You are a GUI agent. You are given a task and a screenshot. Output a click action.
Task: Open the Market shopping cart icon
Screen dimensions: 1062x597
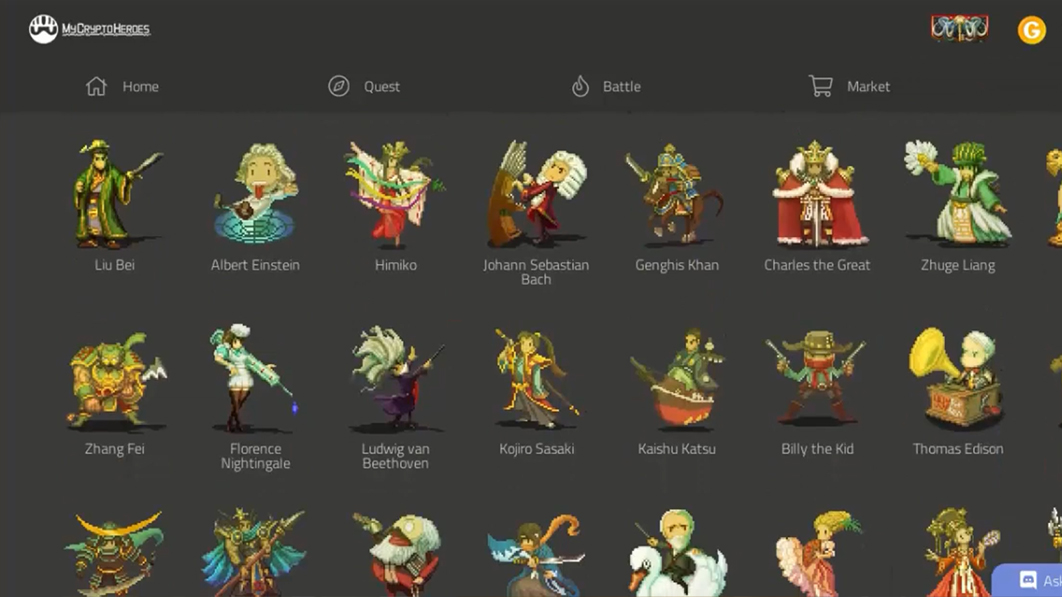pos(821,87)
